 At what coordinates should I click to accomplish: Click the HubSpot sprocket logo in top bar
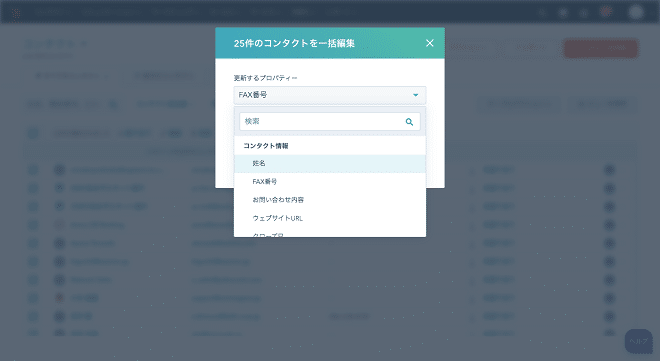point(16,13)
